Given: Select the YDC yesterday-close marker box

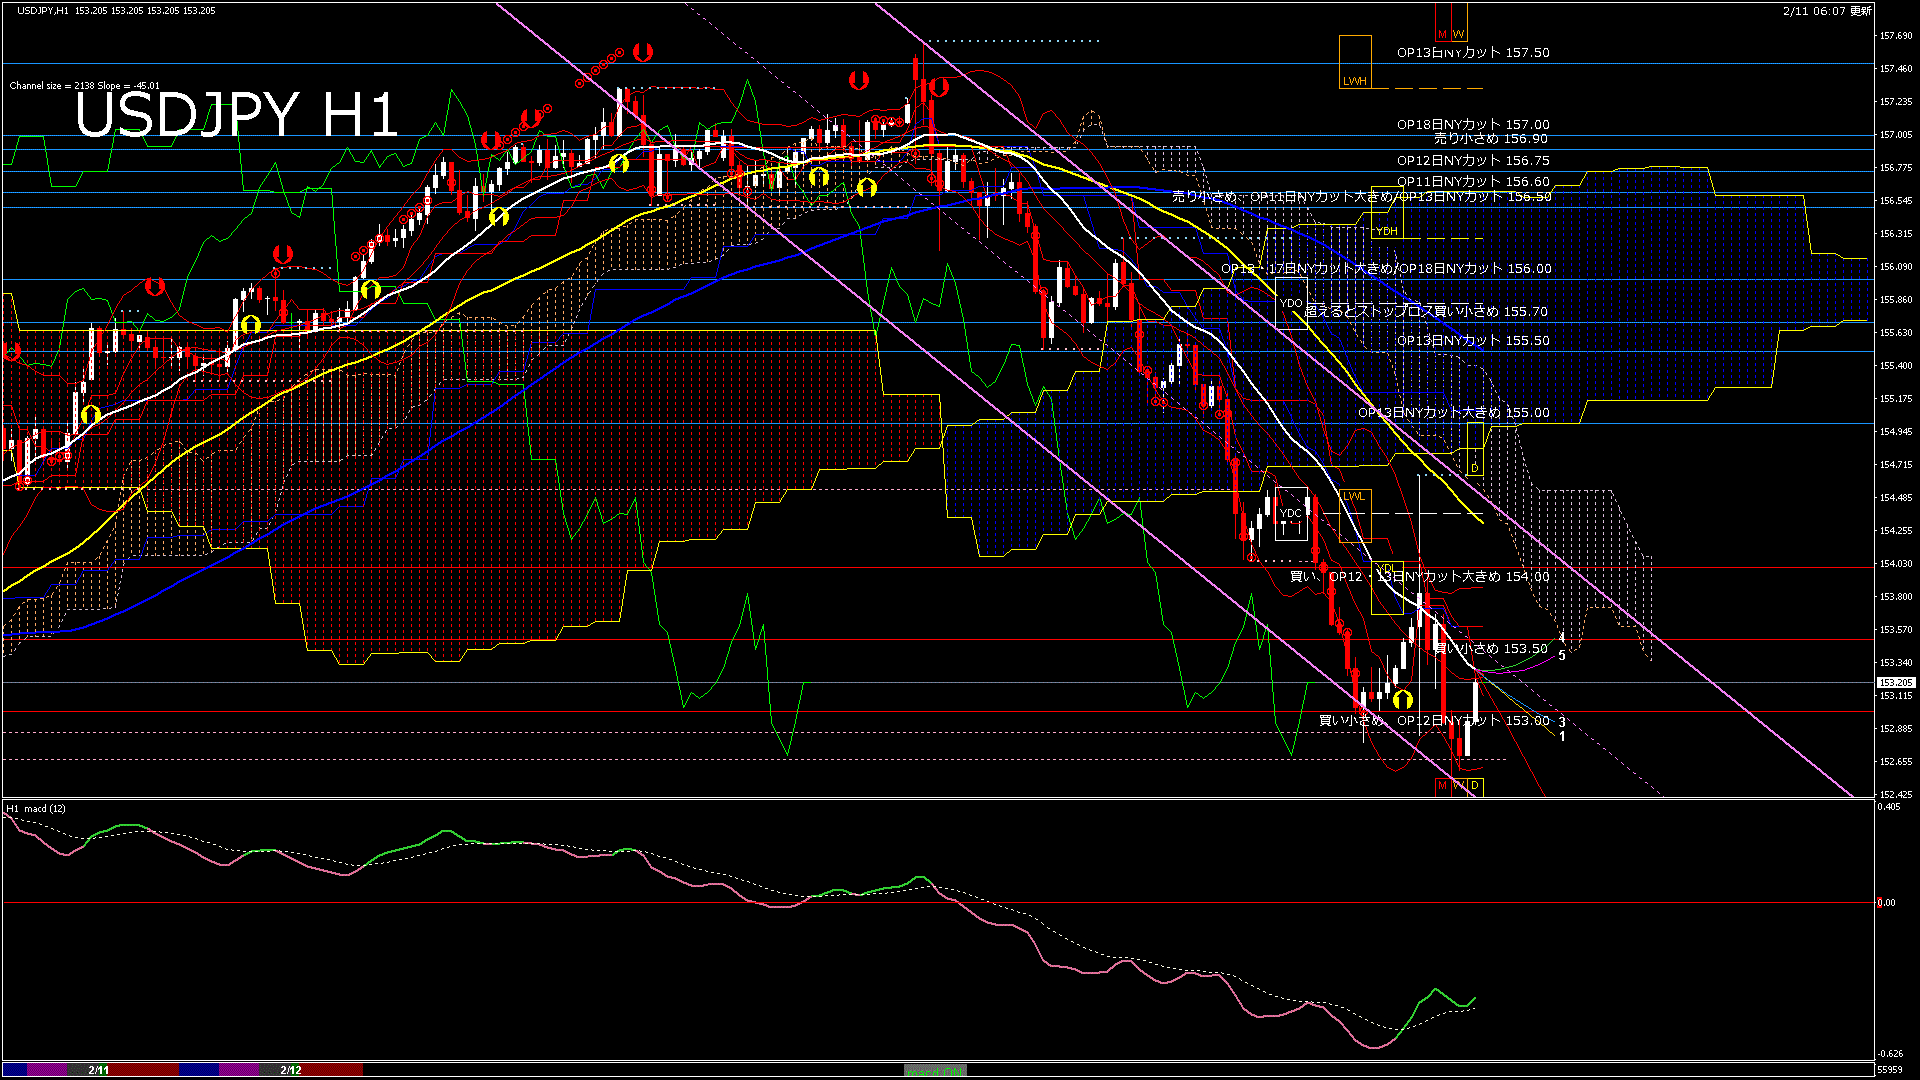Looking at the screenshot, I should pos(1290,513).
